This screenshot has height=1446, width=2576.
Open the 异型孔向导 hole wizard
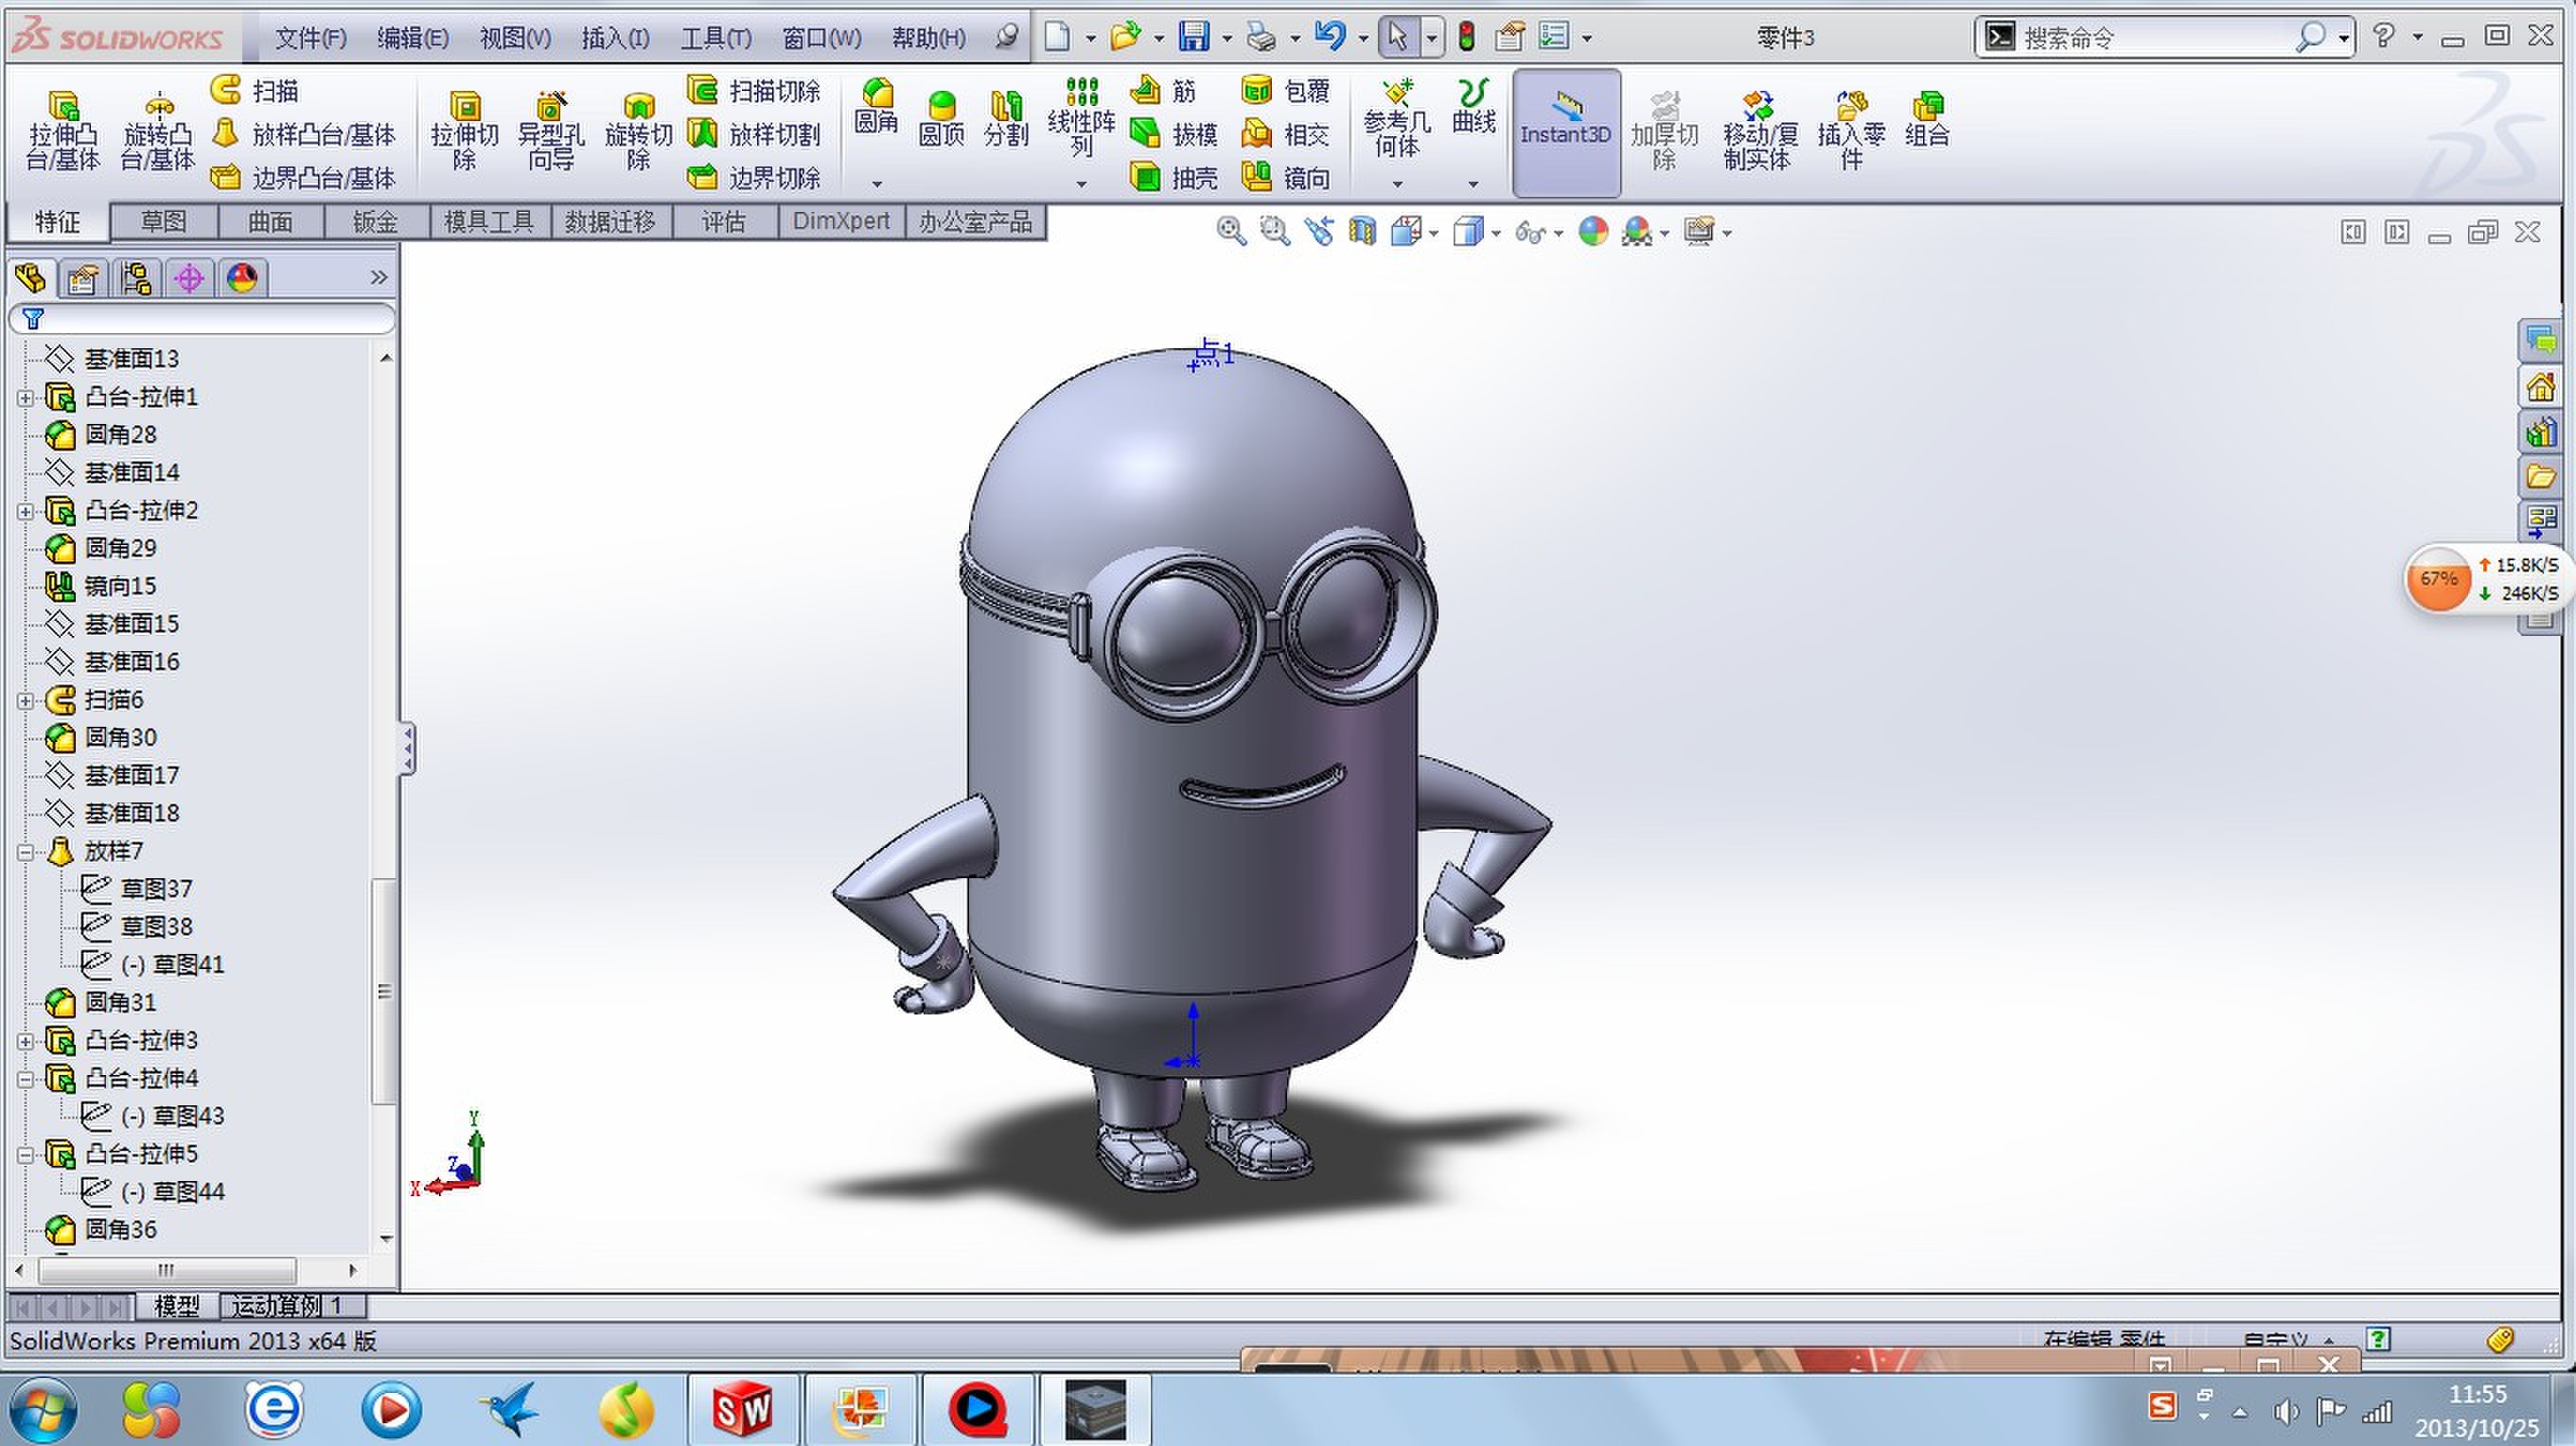pos(551,130)
